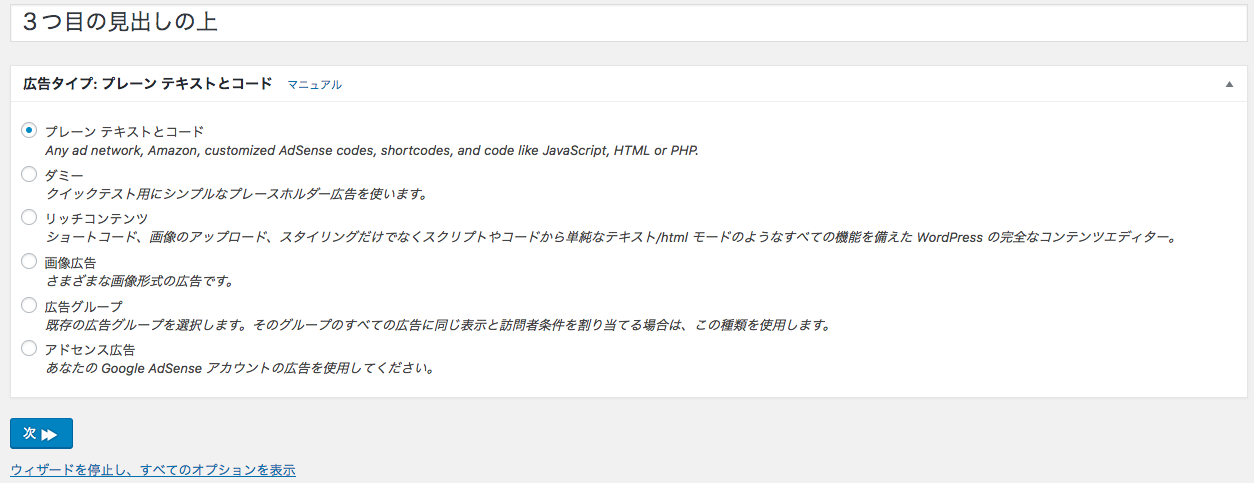Select the アドセンス広告 radio button
The width and height of the screenshot is (1254, 483).
coord(29,348)
